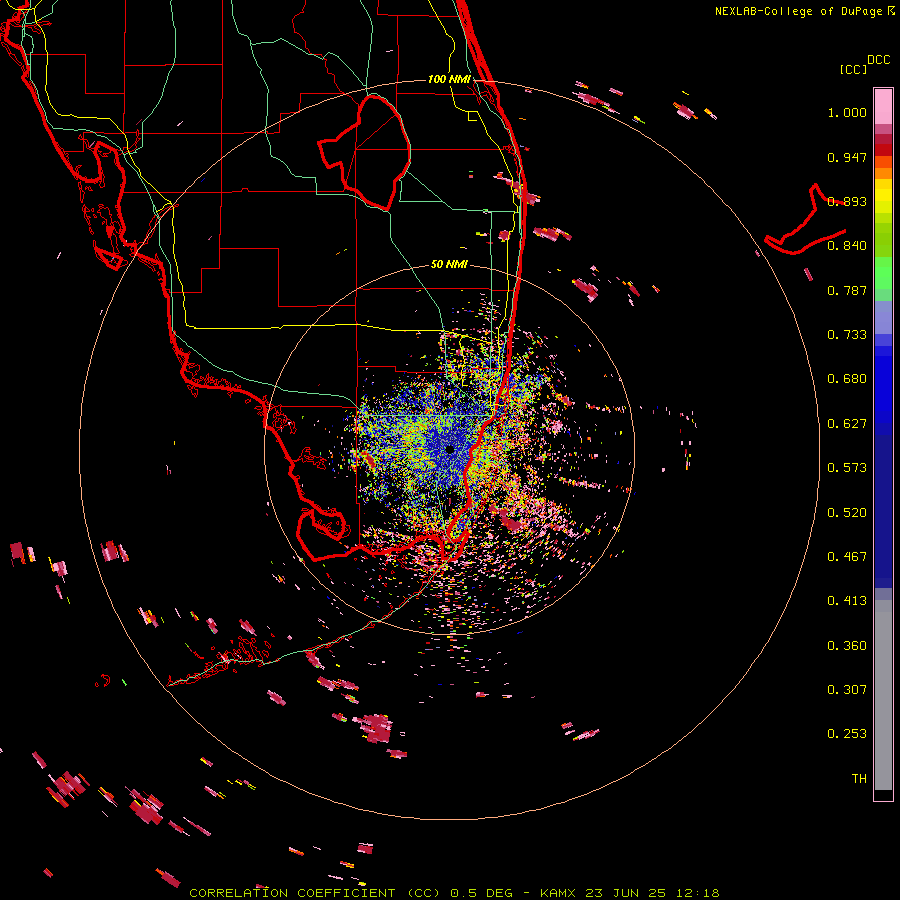Click the pink top segment of the color bar

883,106
